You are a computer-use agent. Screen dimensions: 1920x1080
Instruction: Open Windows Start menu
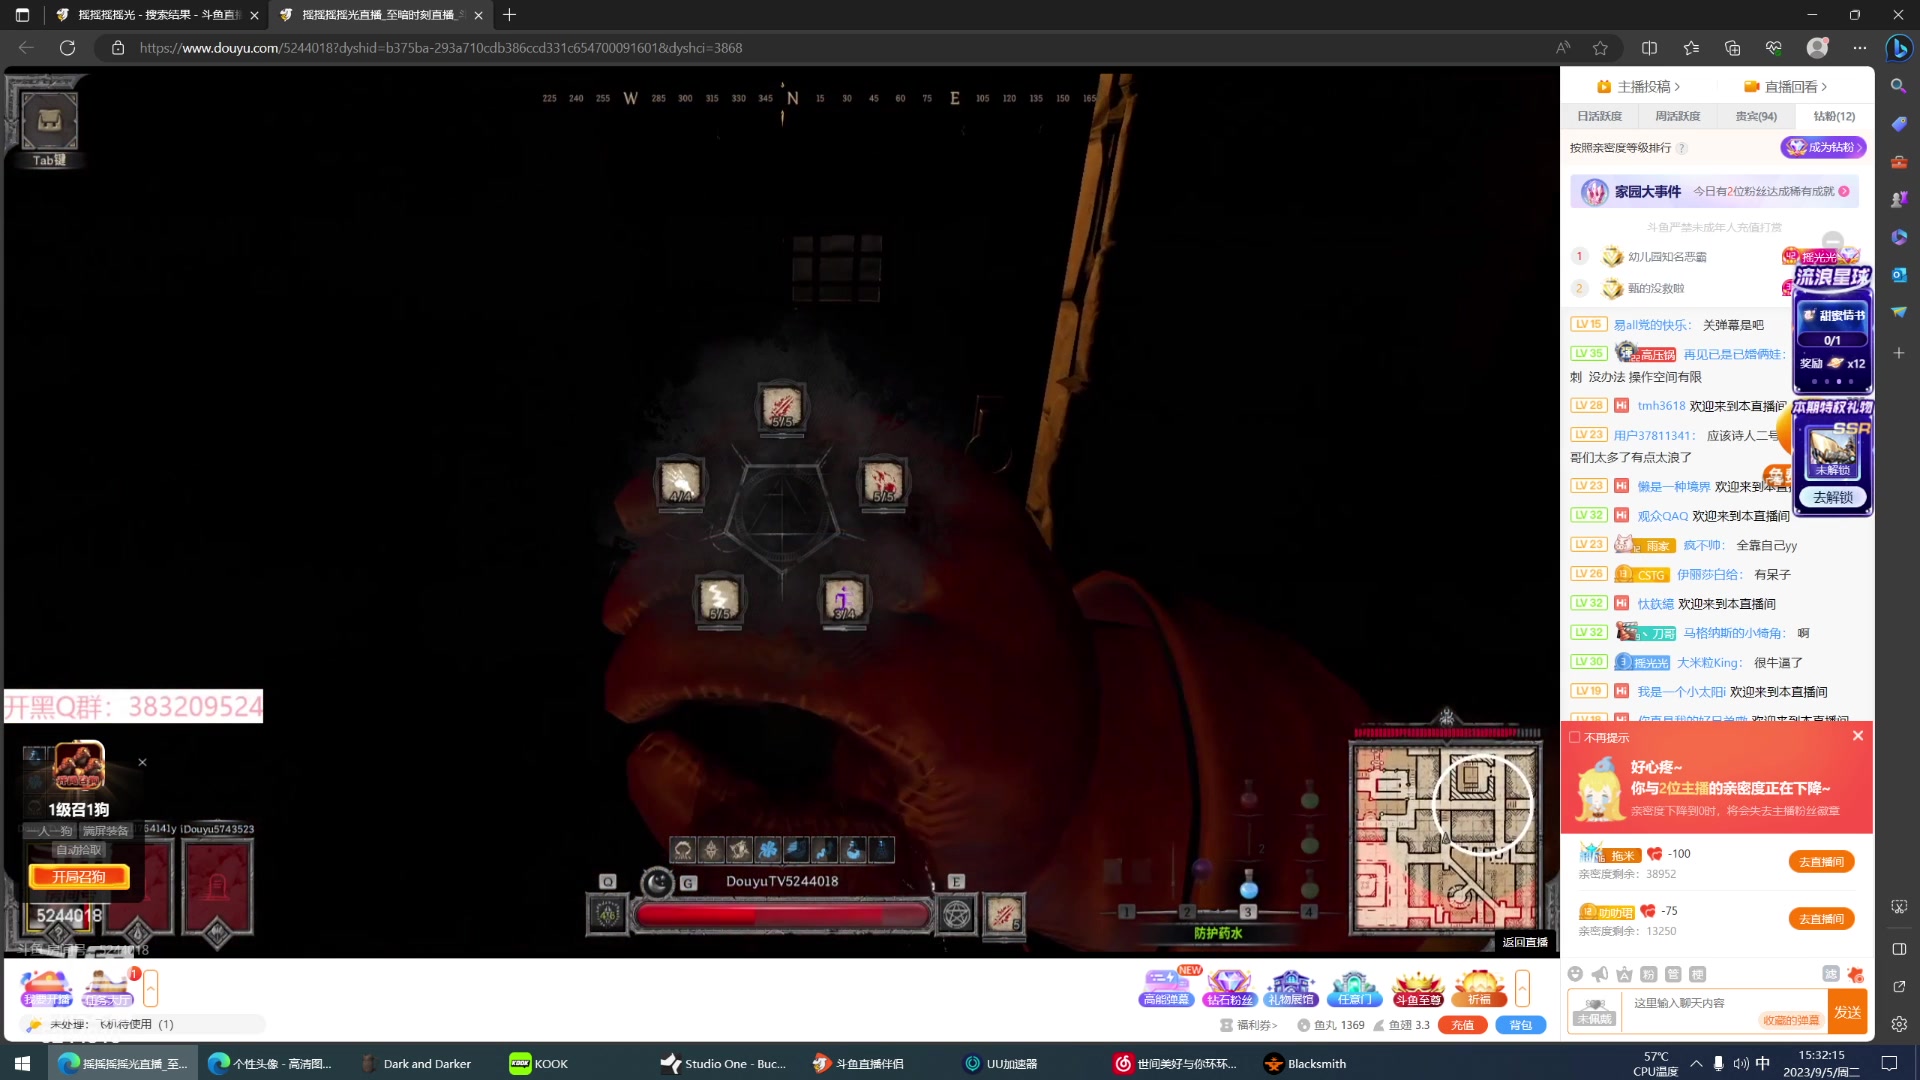[x=23, y=1063]
